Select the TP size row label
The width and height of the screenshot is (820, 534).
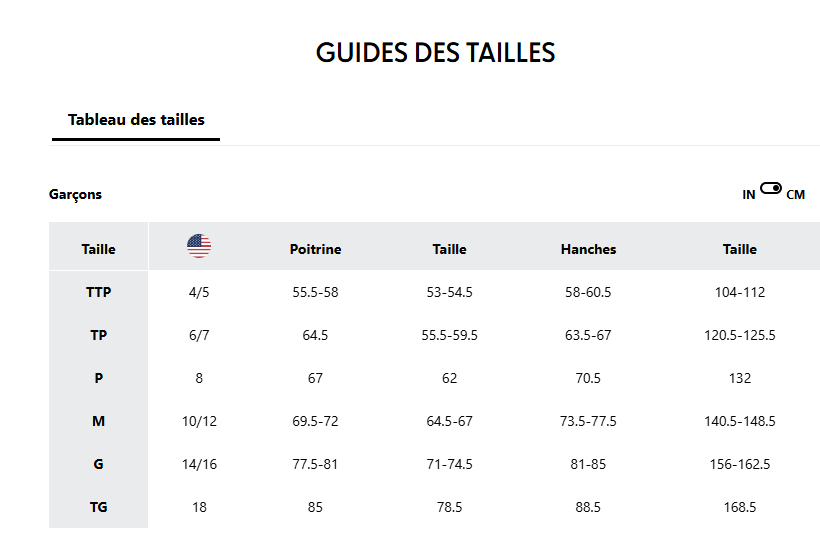click(98, 335)
